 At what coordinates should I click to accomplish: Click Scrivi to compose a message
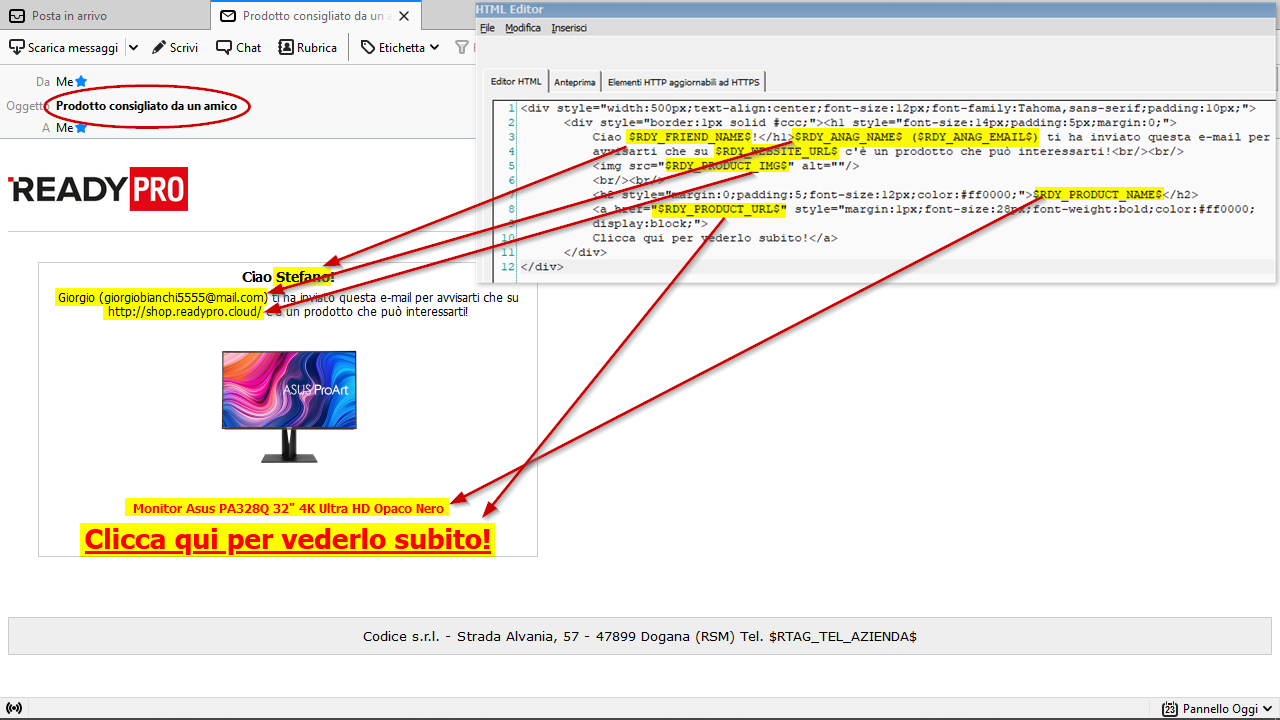point(175,47)
